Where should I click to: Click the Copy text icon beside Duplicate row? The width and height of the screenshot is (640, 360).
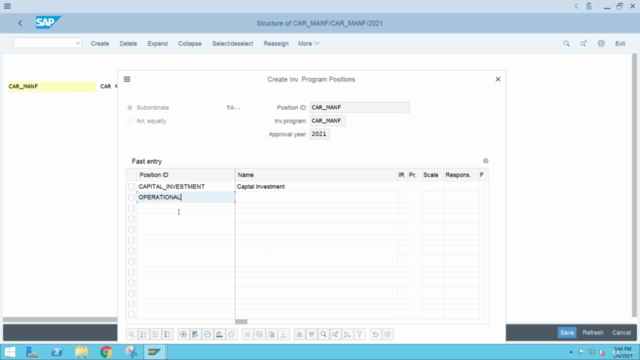tap(231, 334)
